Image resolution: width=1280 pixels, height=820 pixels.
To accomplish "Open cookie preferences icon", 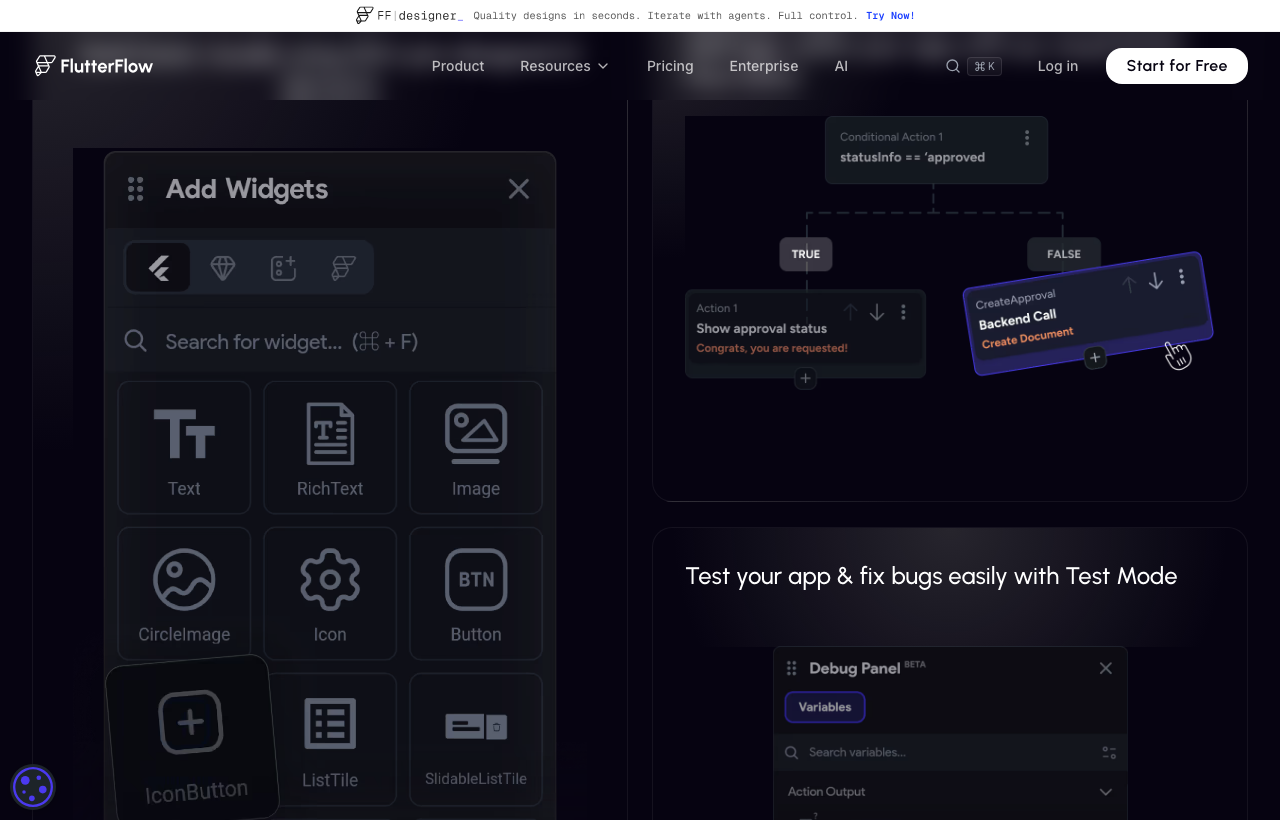I will (33, 787).
